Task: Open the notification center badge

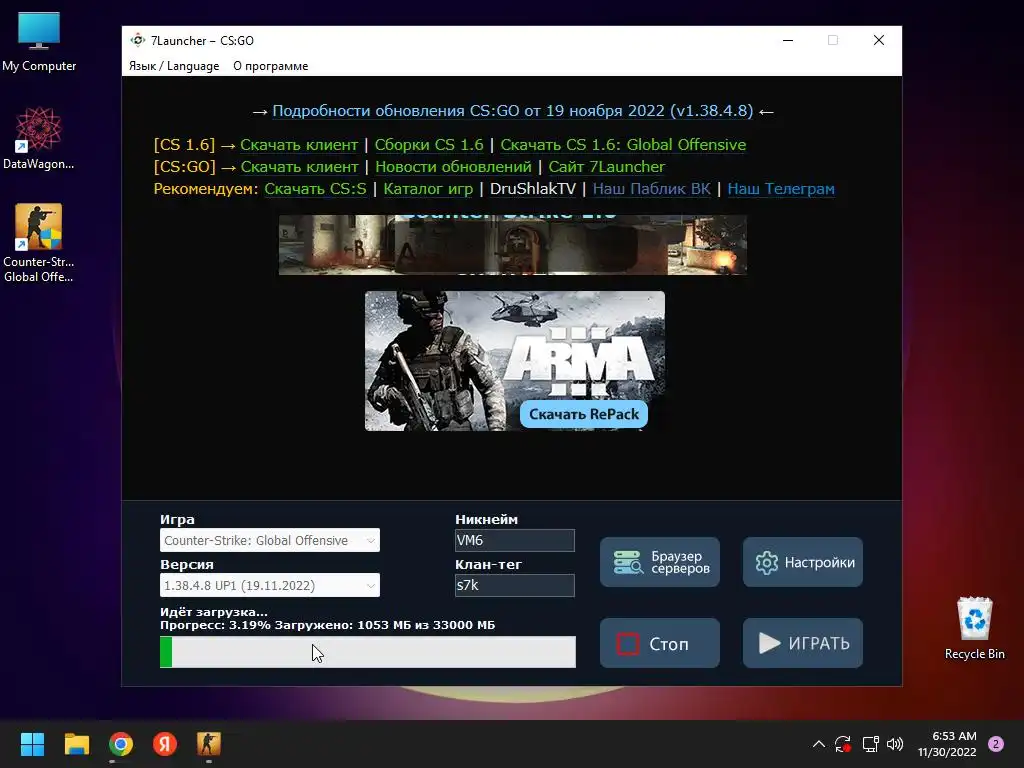Action: [x=996, y=744]
